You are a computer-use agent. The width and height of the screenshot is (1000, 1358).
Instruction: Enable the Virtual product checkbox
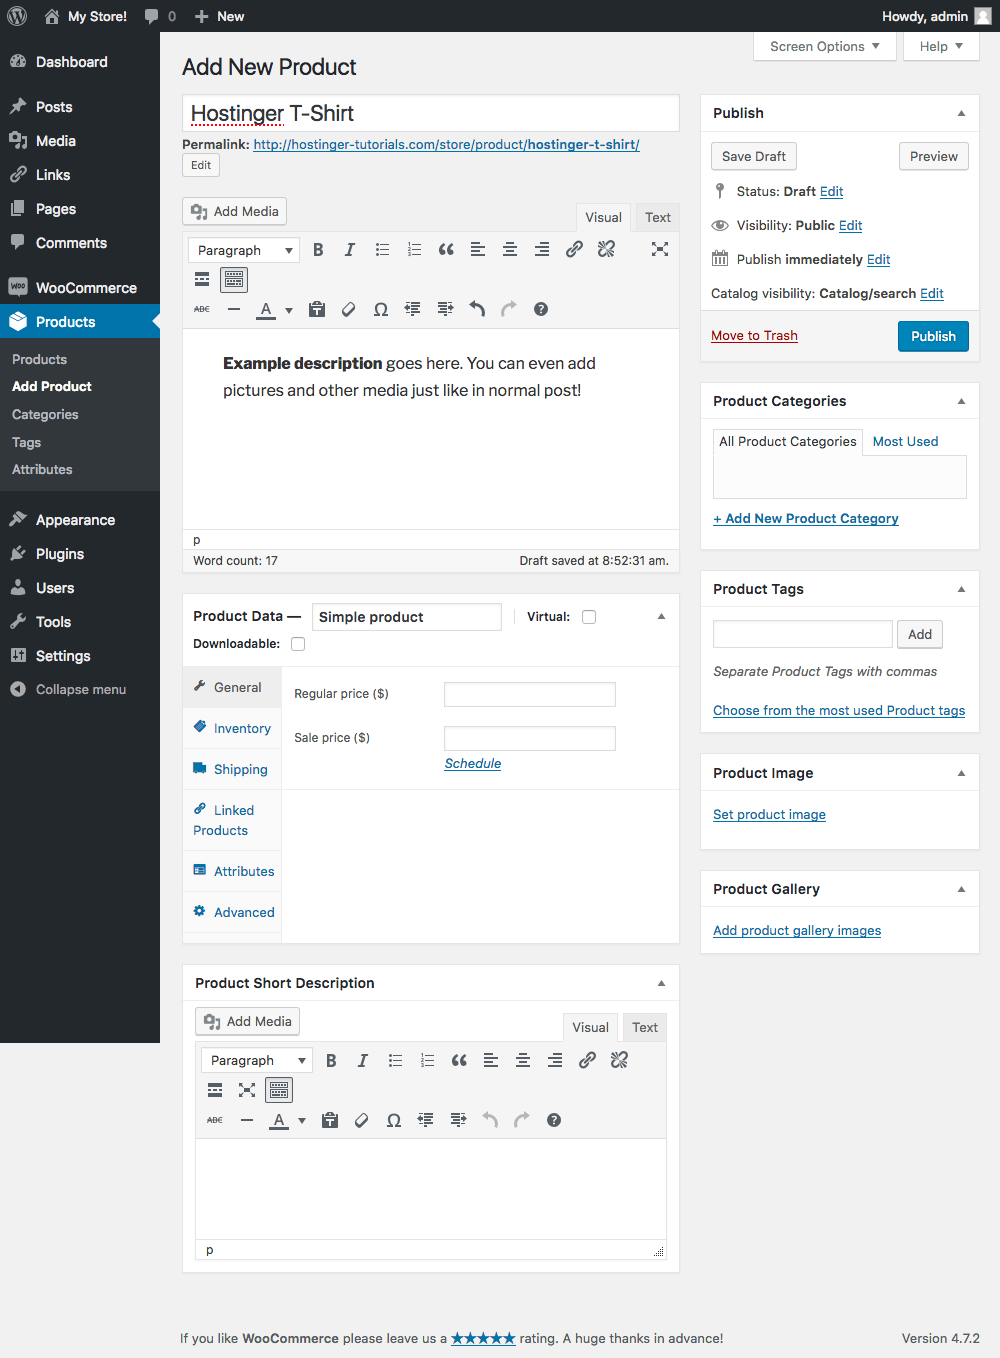(x=588, y=616)
